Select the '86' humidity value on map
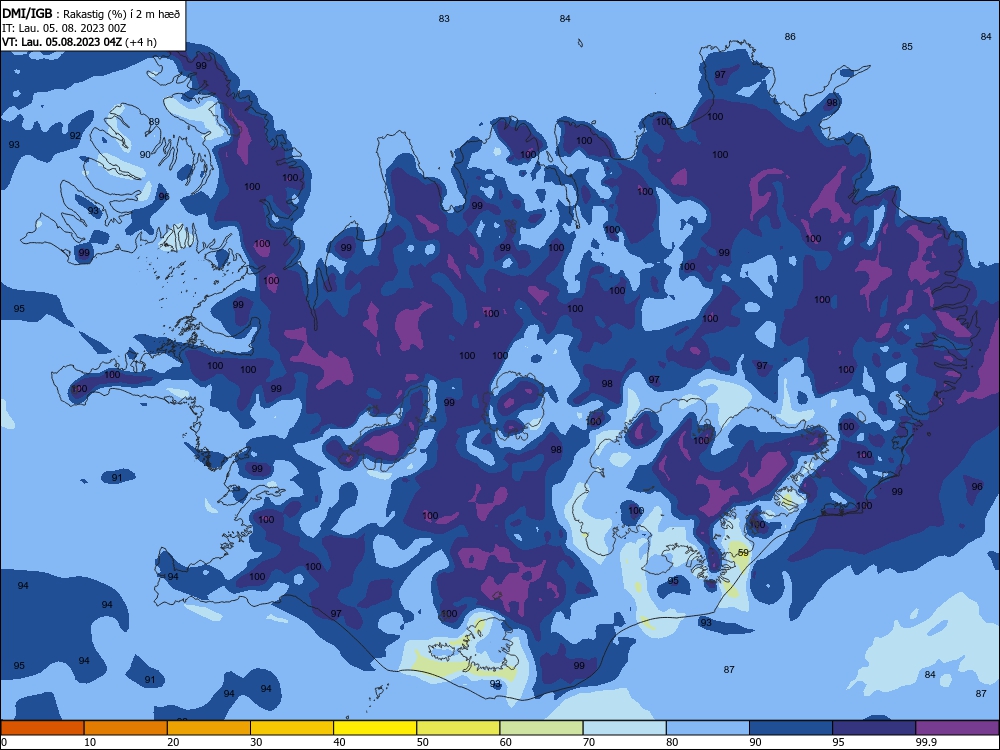 [x=790, y=36]
